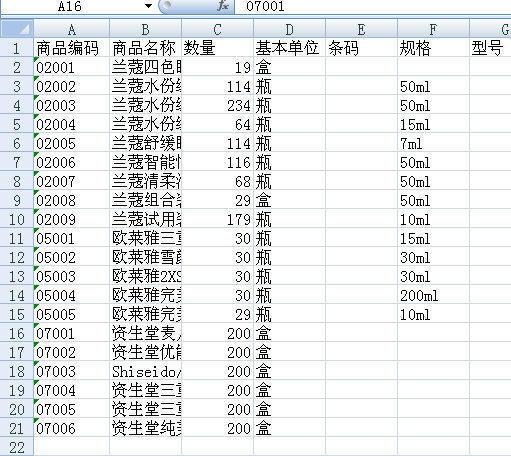Select cell containing 02001
The image size is (511, 456).
72,67
